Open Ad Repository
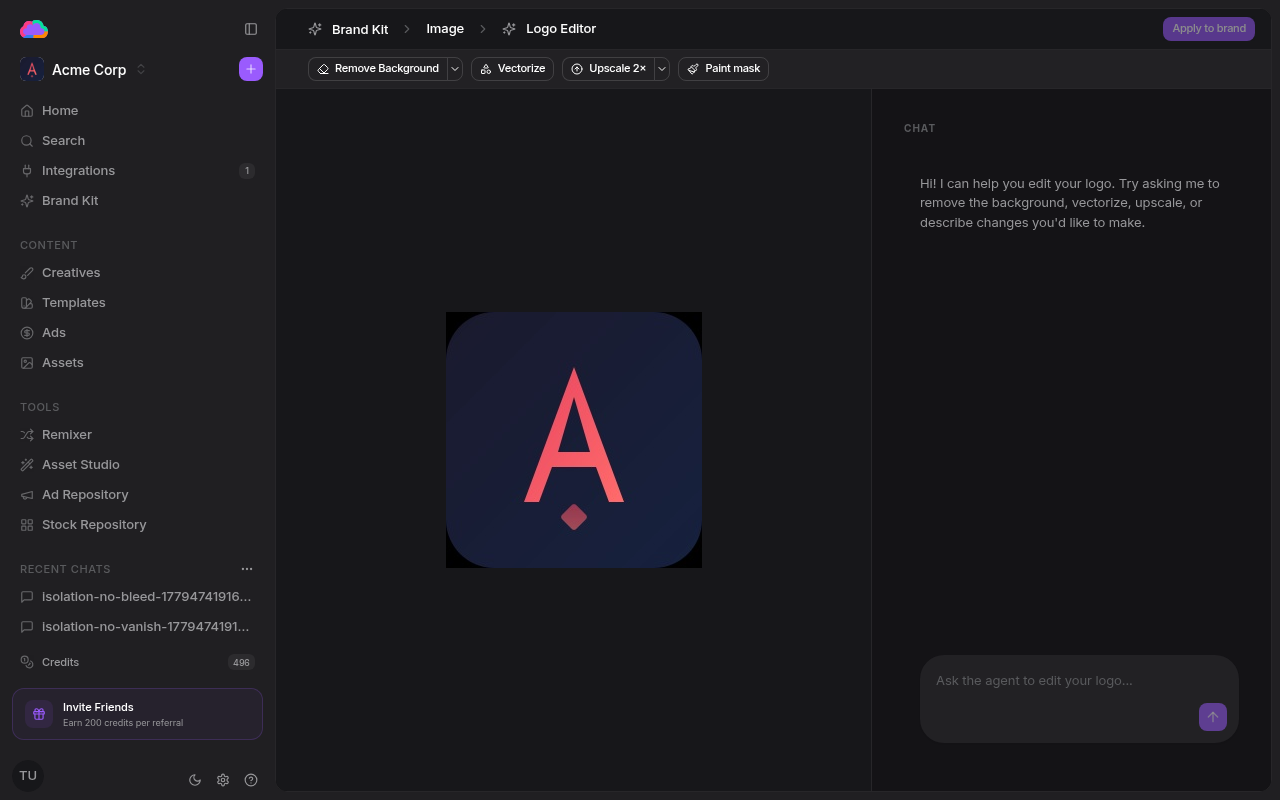Viewport: 1280px width, 800px height. click(x=137, y=494)
